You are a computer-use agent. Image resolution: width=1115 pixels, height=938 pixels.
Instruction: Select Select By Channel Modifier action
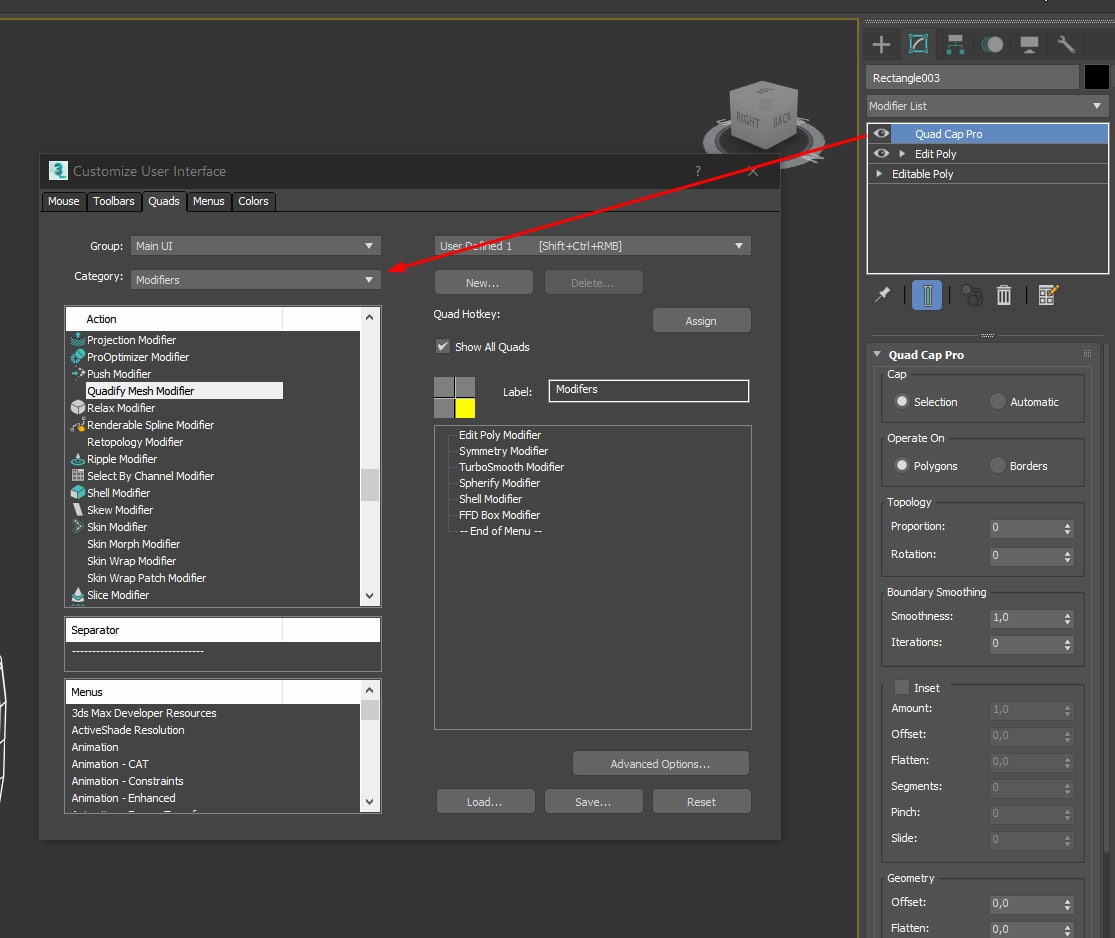(x=150, y=476)
